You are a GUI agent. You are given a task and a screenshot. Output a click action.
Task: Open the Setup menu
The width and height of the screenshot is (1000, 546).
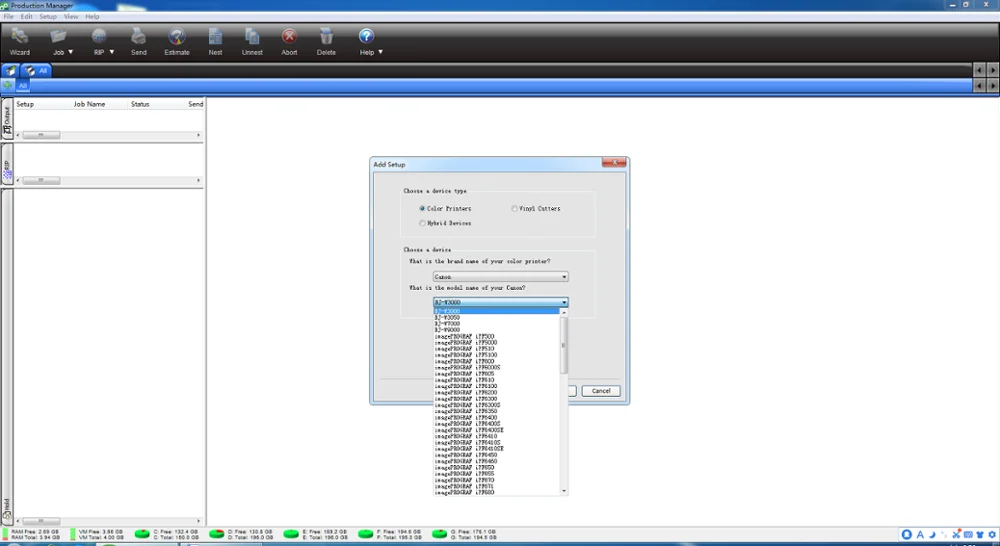pyautogui.click(x=48, y=17)
